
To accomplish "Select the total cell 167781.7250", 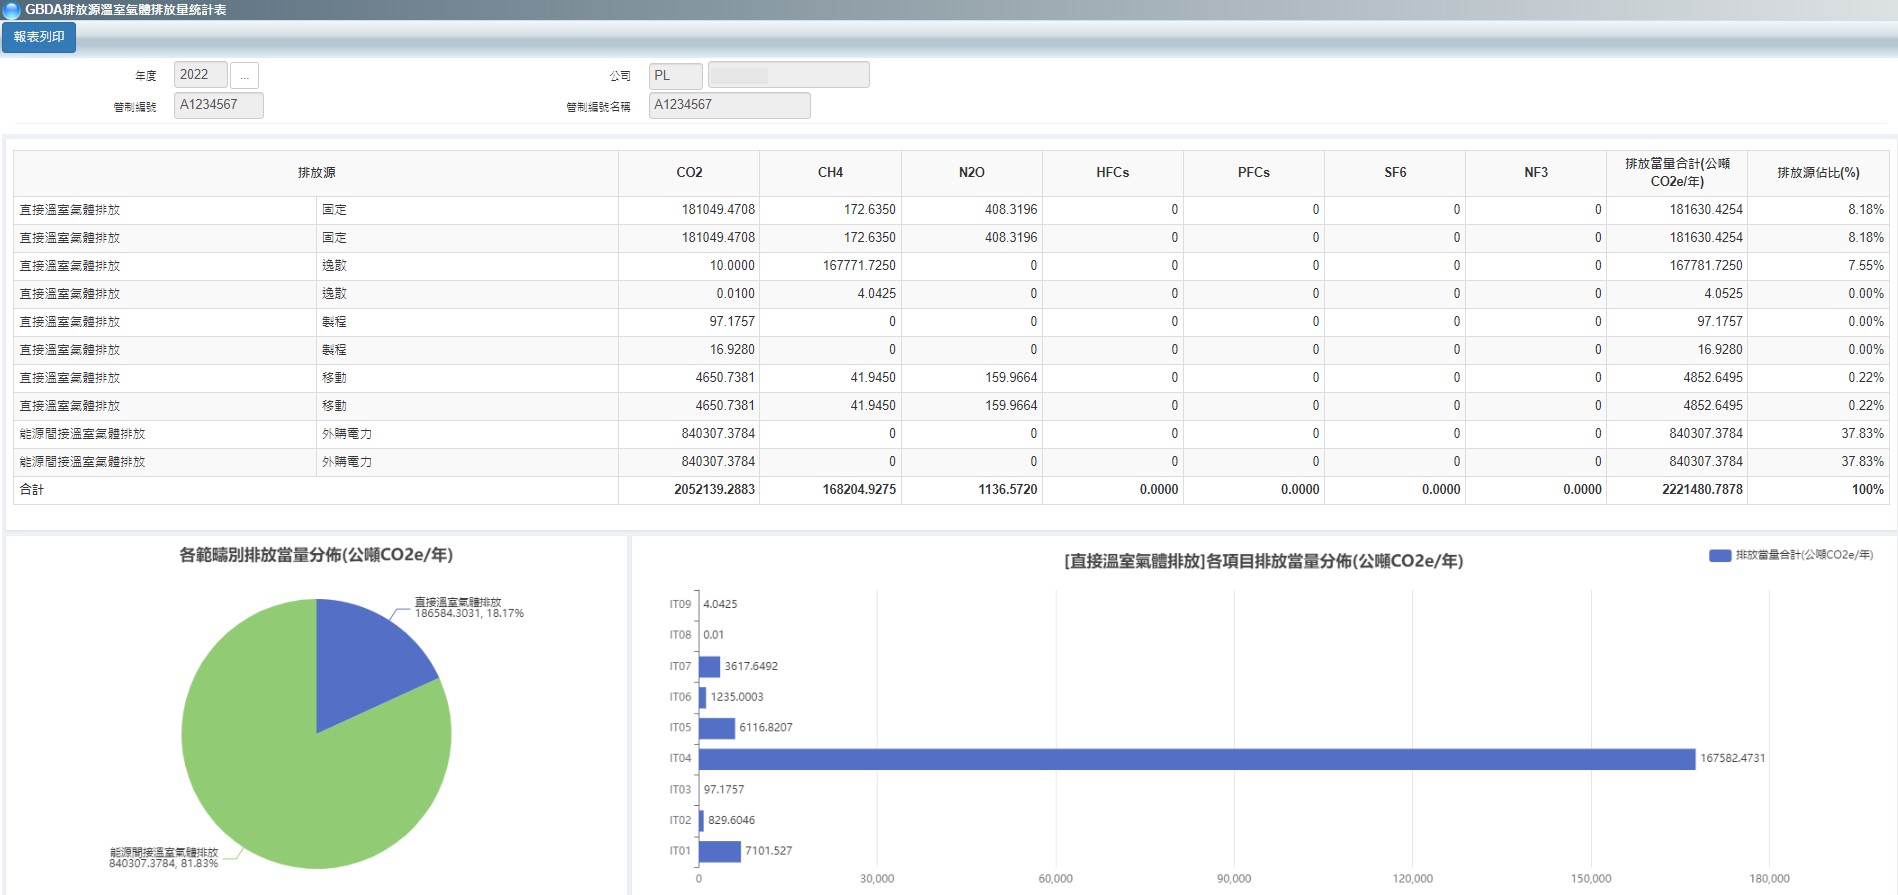I will coord(1677,266).
